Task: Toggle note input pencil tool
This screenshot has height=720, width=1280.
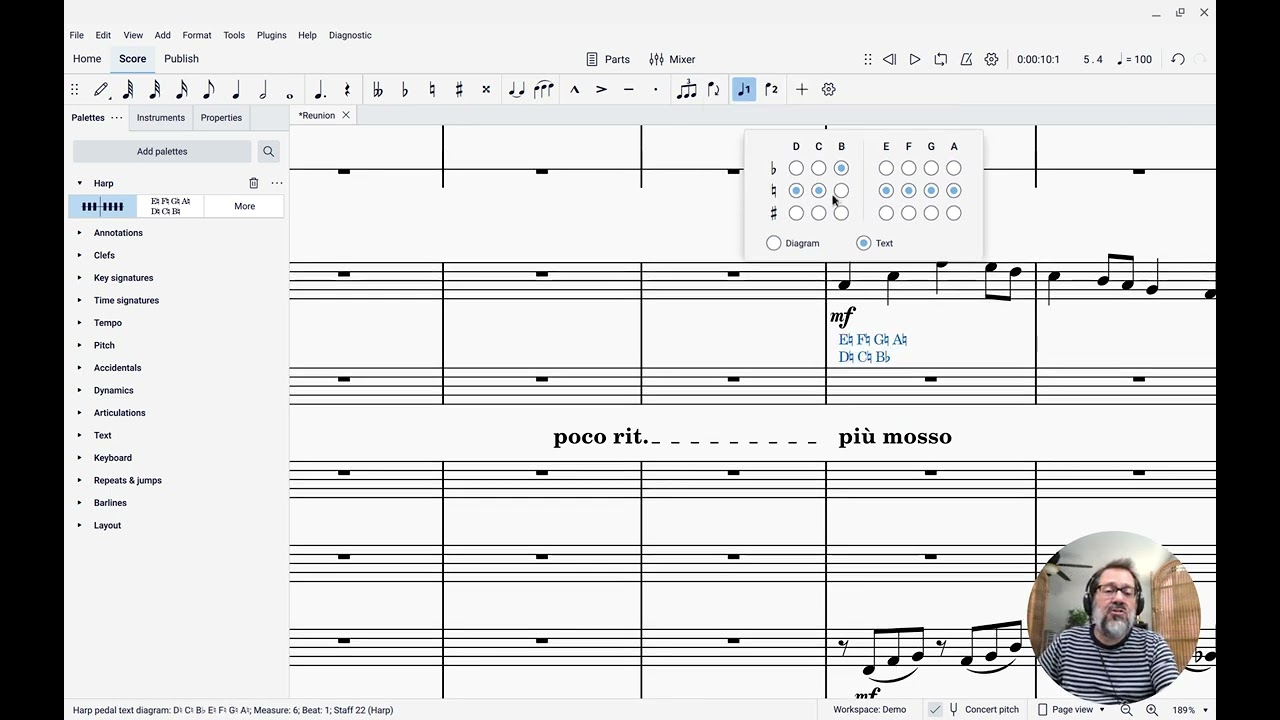Action: (101, 89)
